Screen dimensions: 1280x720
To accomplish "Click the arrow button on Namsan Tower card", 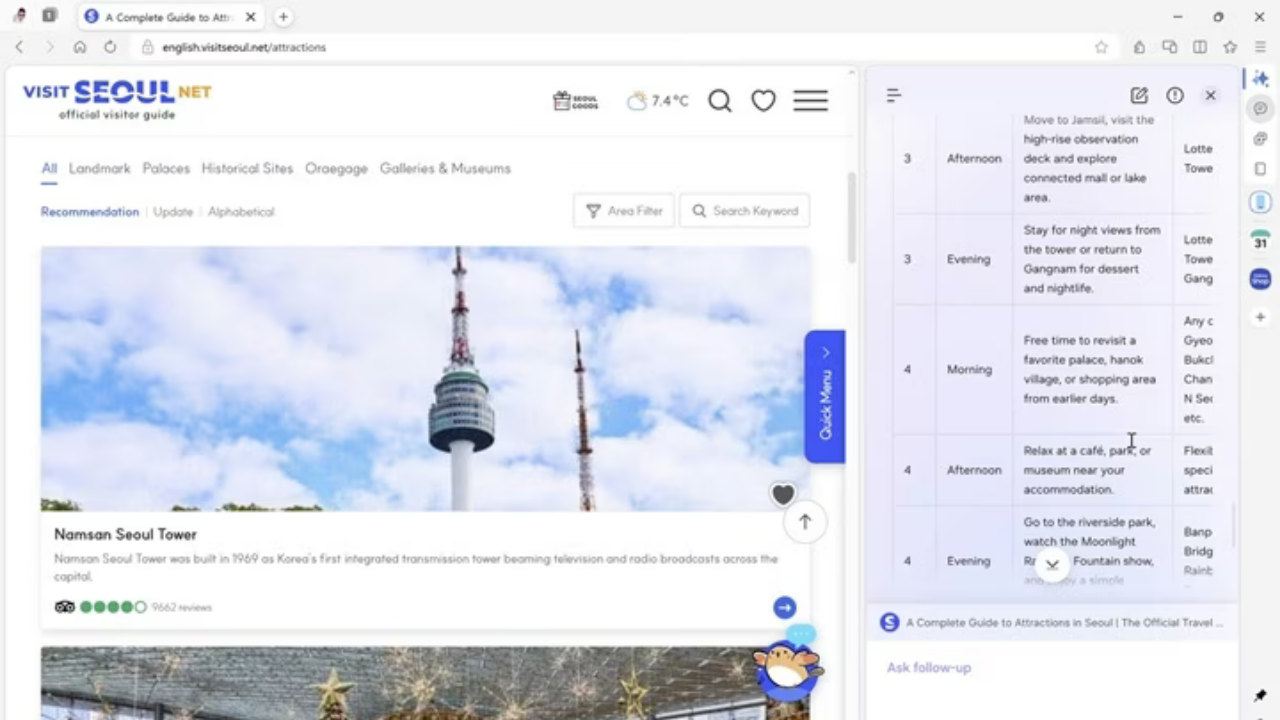I will point(784,607).
